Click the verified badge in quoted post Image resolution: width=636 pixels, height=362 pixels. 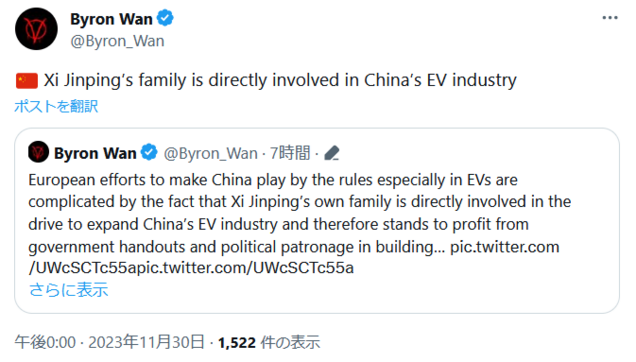149,153
